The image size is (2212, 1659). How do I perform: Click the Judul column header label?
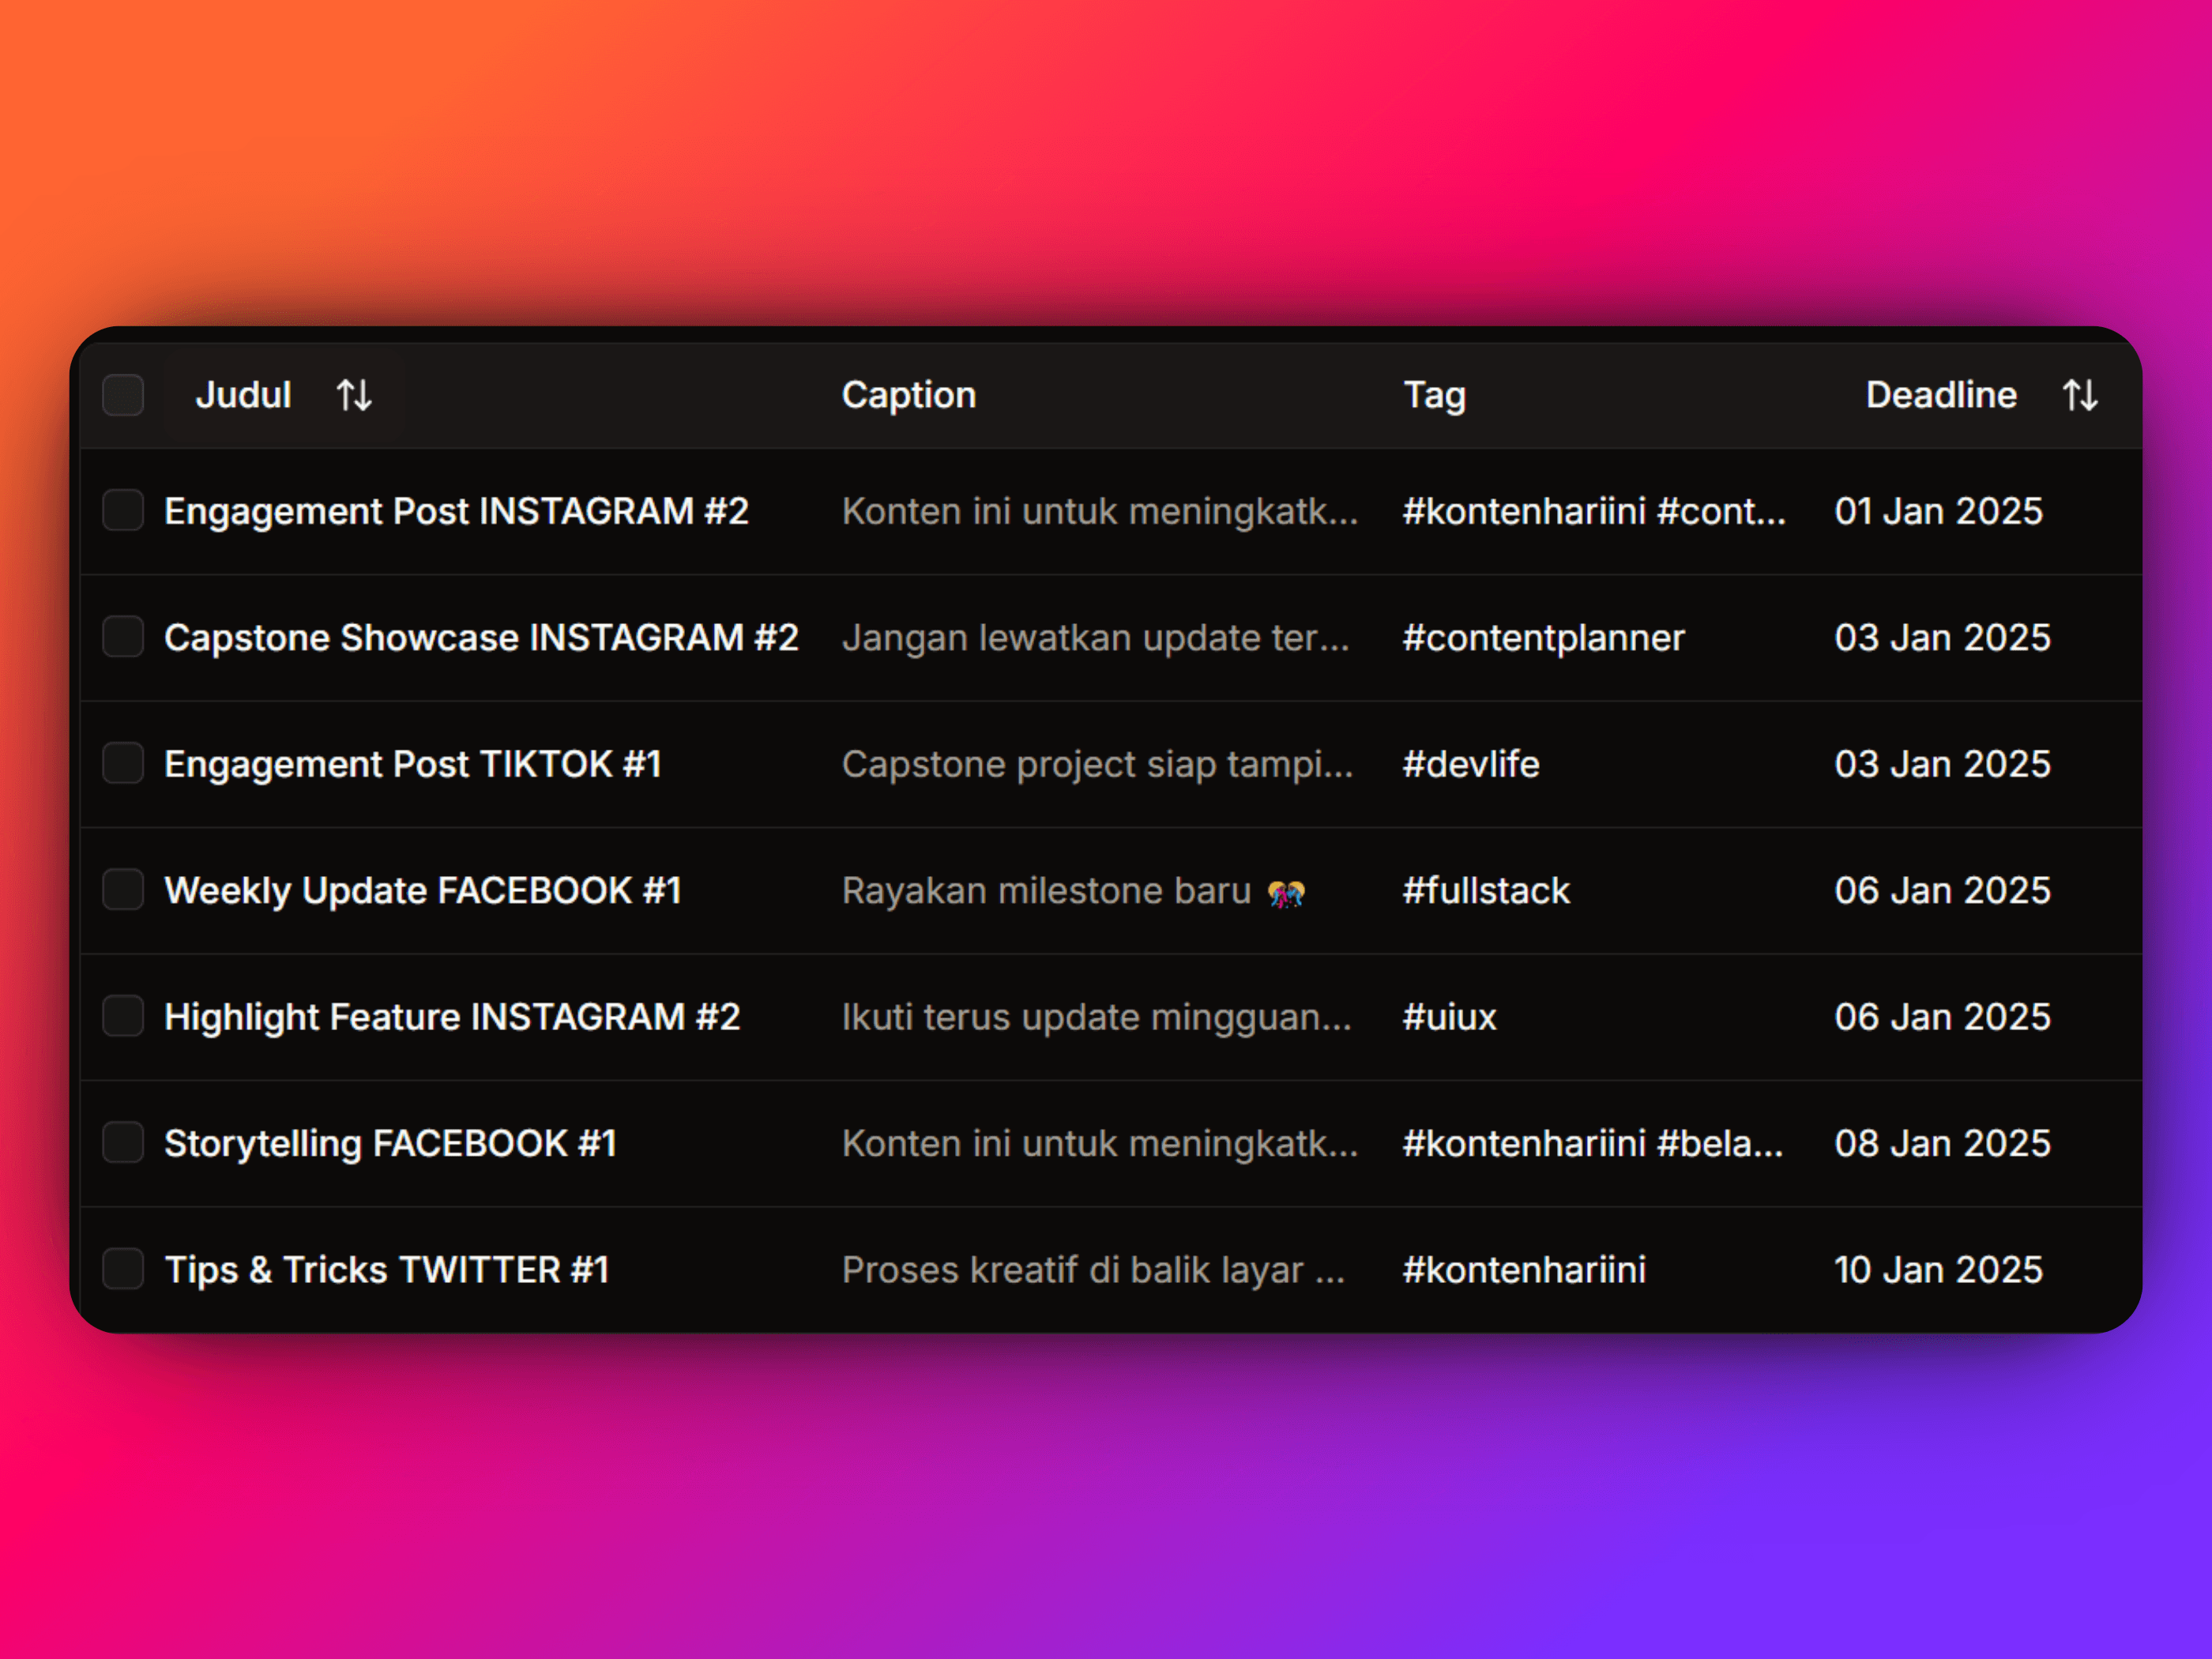click(243, 395)
